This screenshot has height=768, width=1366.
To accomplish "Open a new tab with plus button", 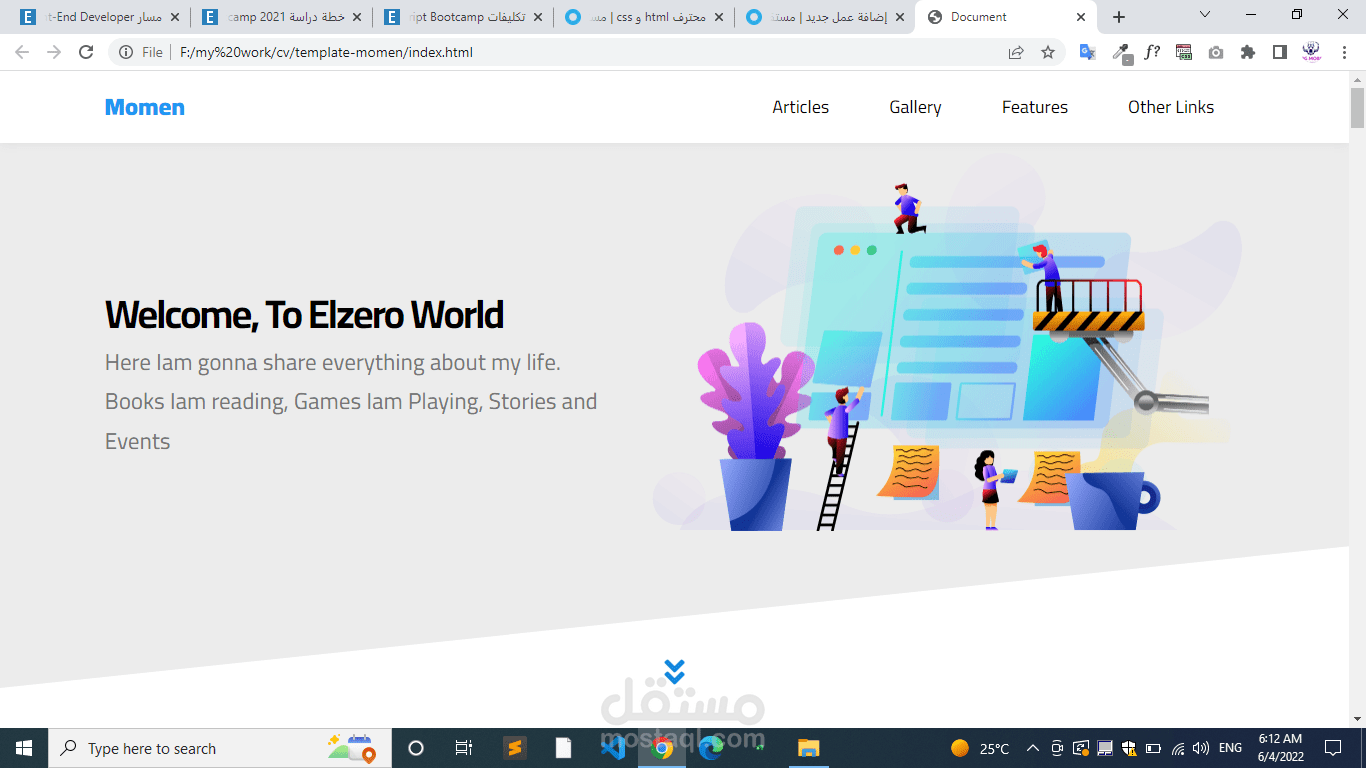I will (1119, 17).
